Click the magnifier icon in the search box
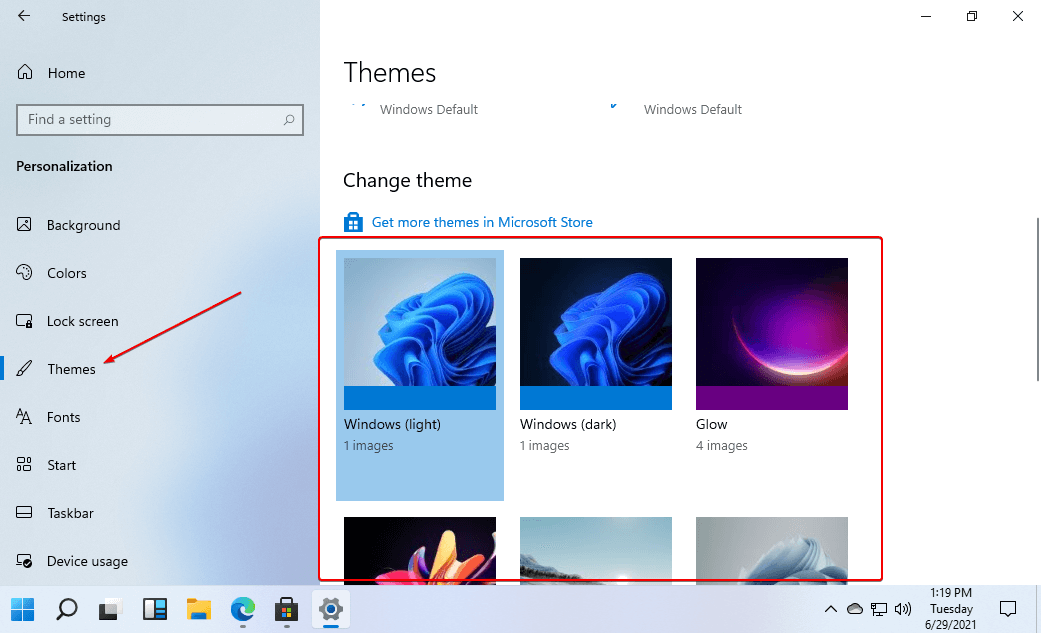 coord(289,120)
